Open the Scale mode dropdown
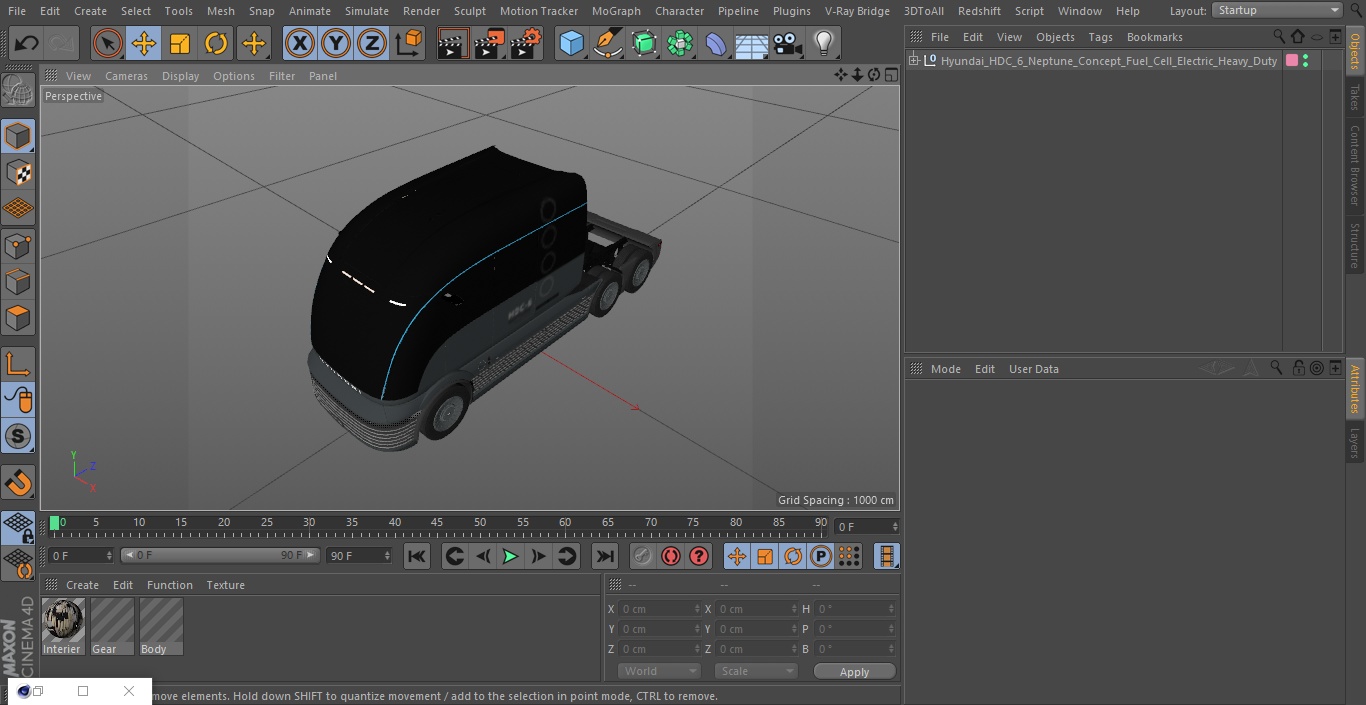1366x705 pixels. click(756, 672)
